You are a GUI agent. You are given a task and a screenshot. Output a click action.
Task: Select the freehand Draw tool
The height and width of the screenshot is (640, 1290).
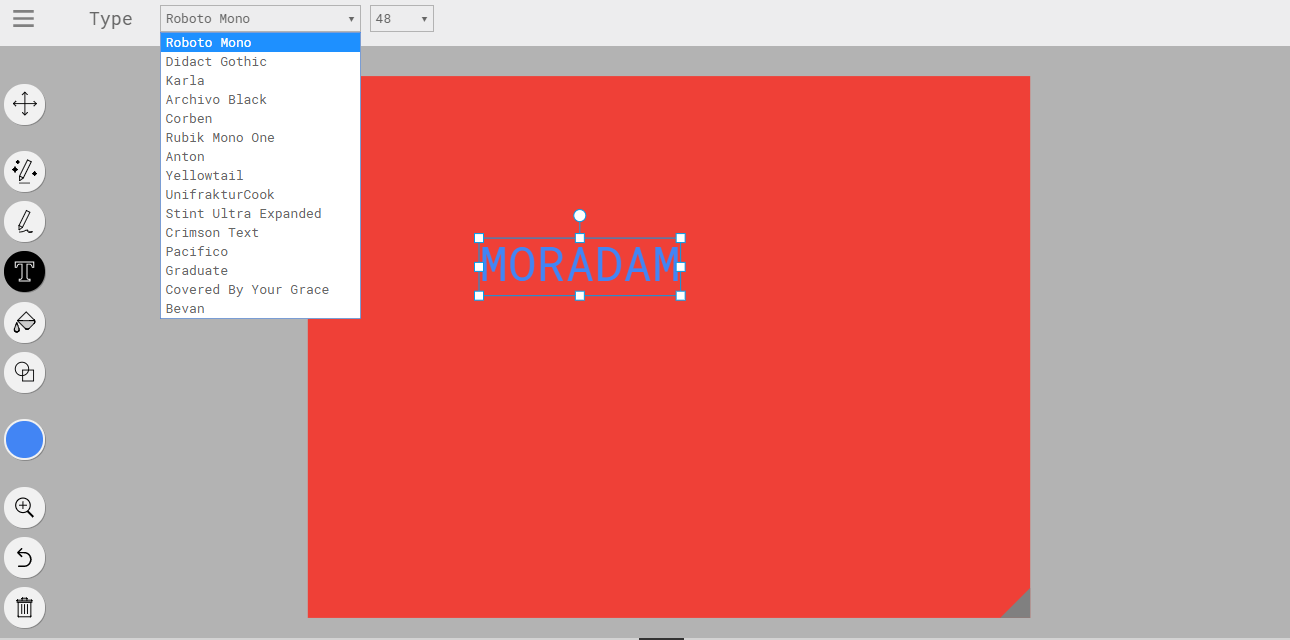25,221
